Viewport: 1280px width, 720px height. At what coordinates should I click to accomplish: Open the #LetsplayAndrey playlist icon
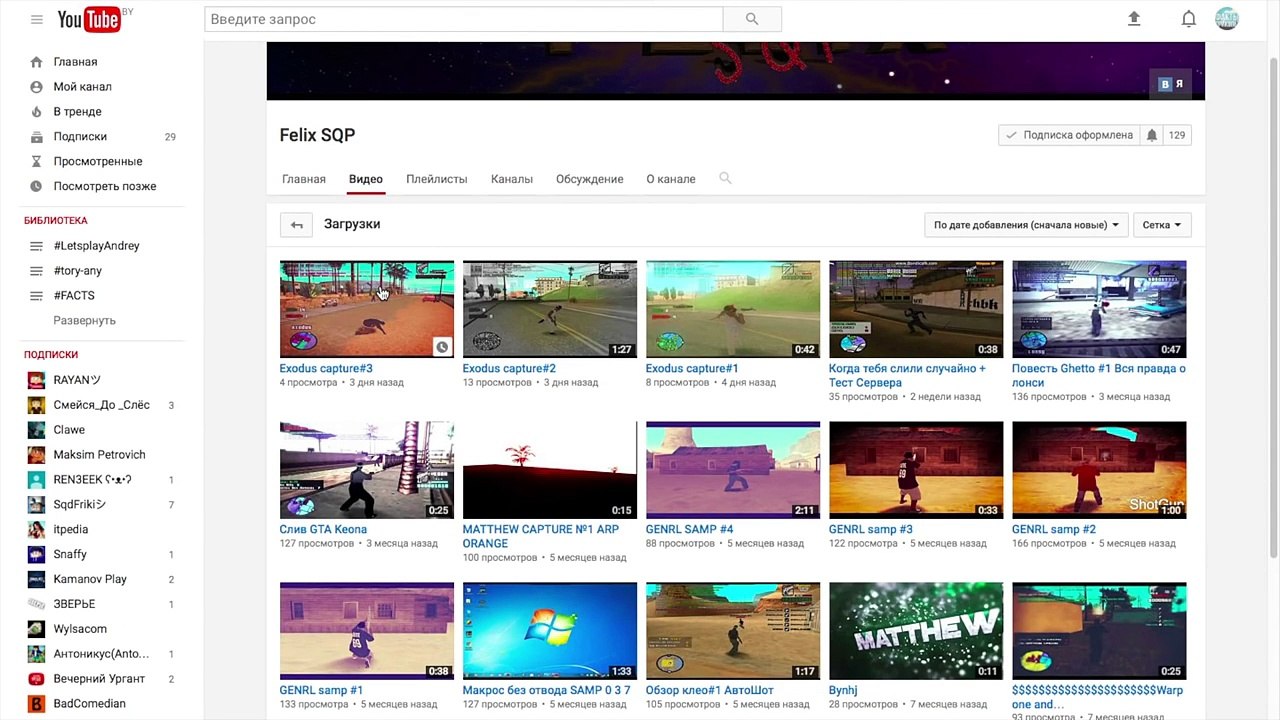click(x=36, y=246)
